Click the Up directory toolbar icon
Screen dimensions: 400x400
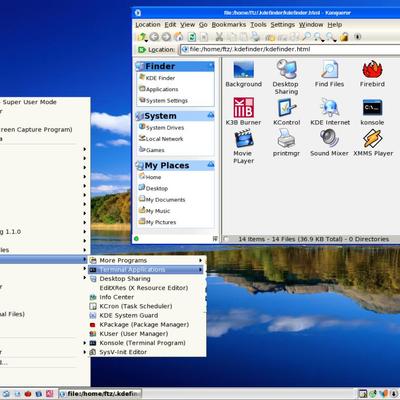pyautogui.click(x=142, y=36)
